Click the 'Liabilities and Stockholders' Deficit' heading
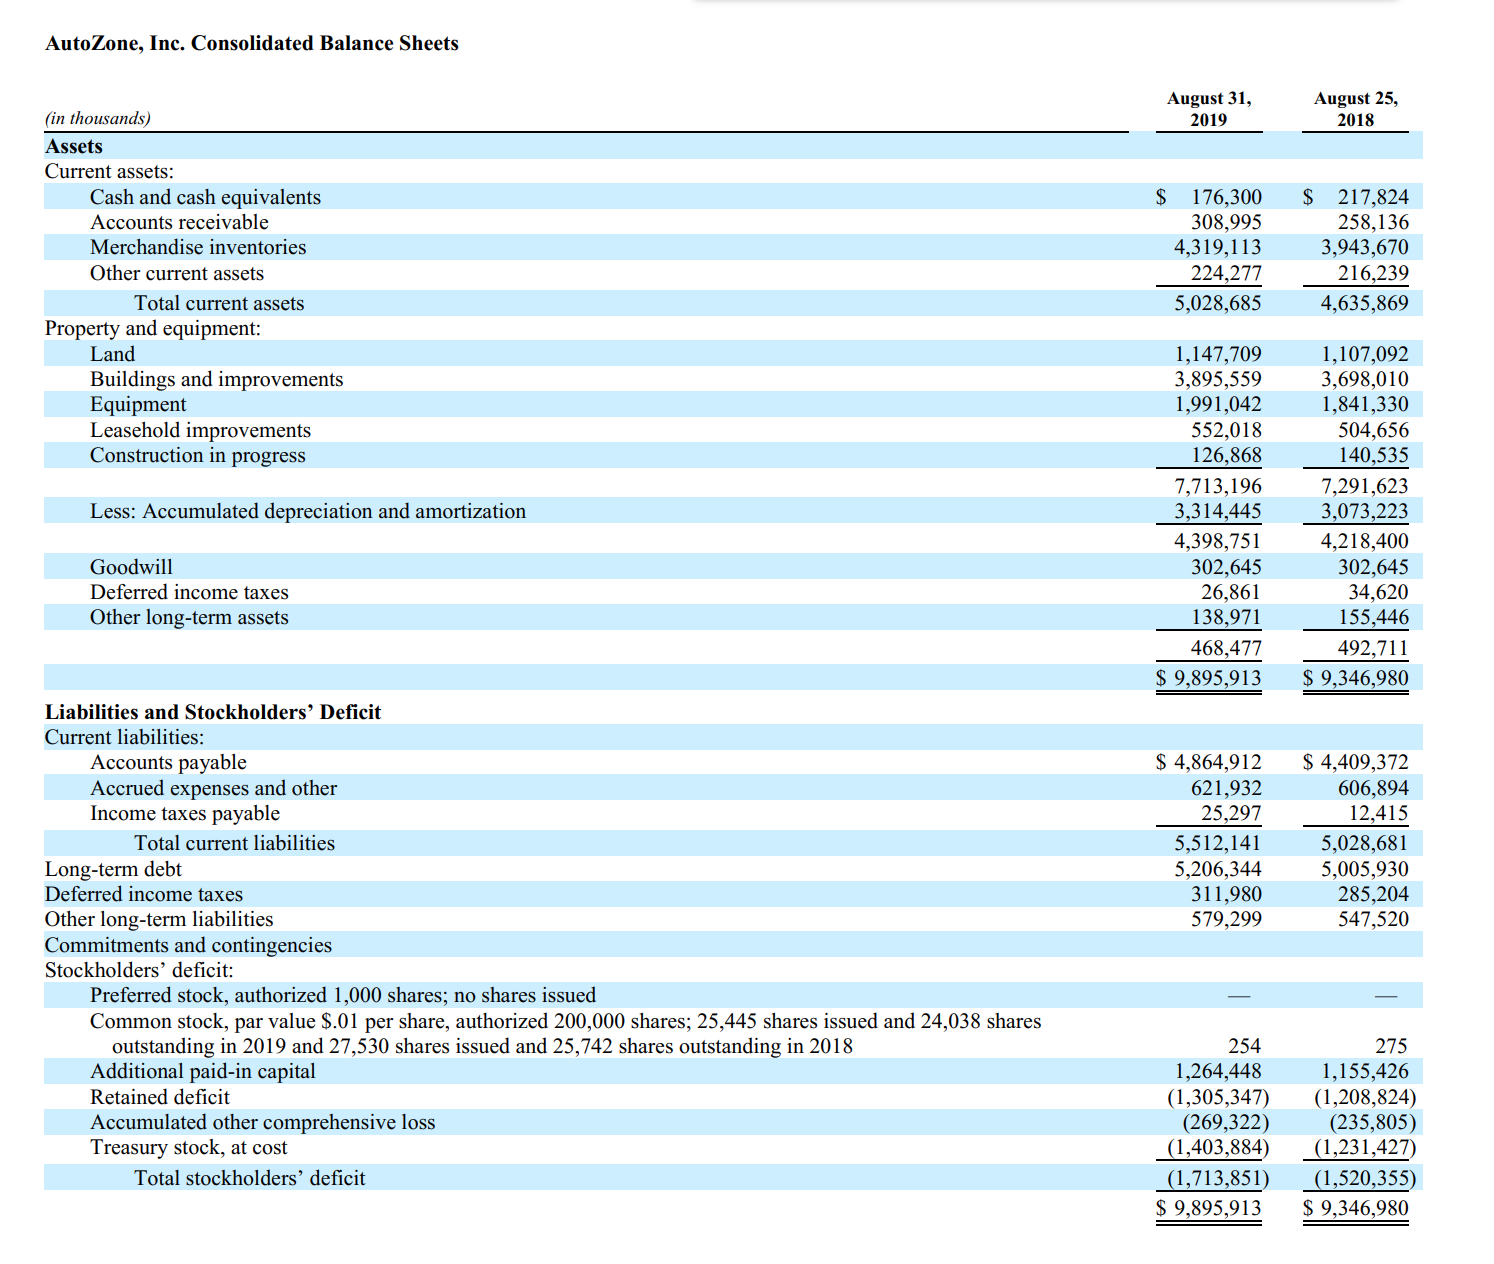This screenshot has width=1494, height=1264. point(213,712)
